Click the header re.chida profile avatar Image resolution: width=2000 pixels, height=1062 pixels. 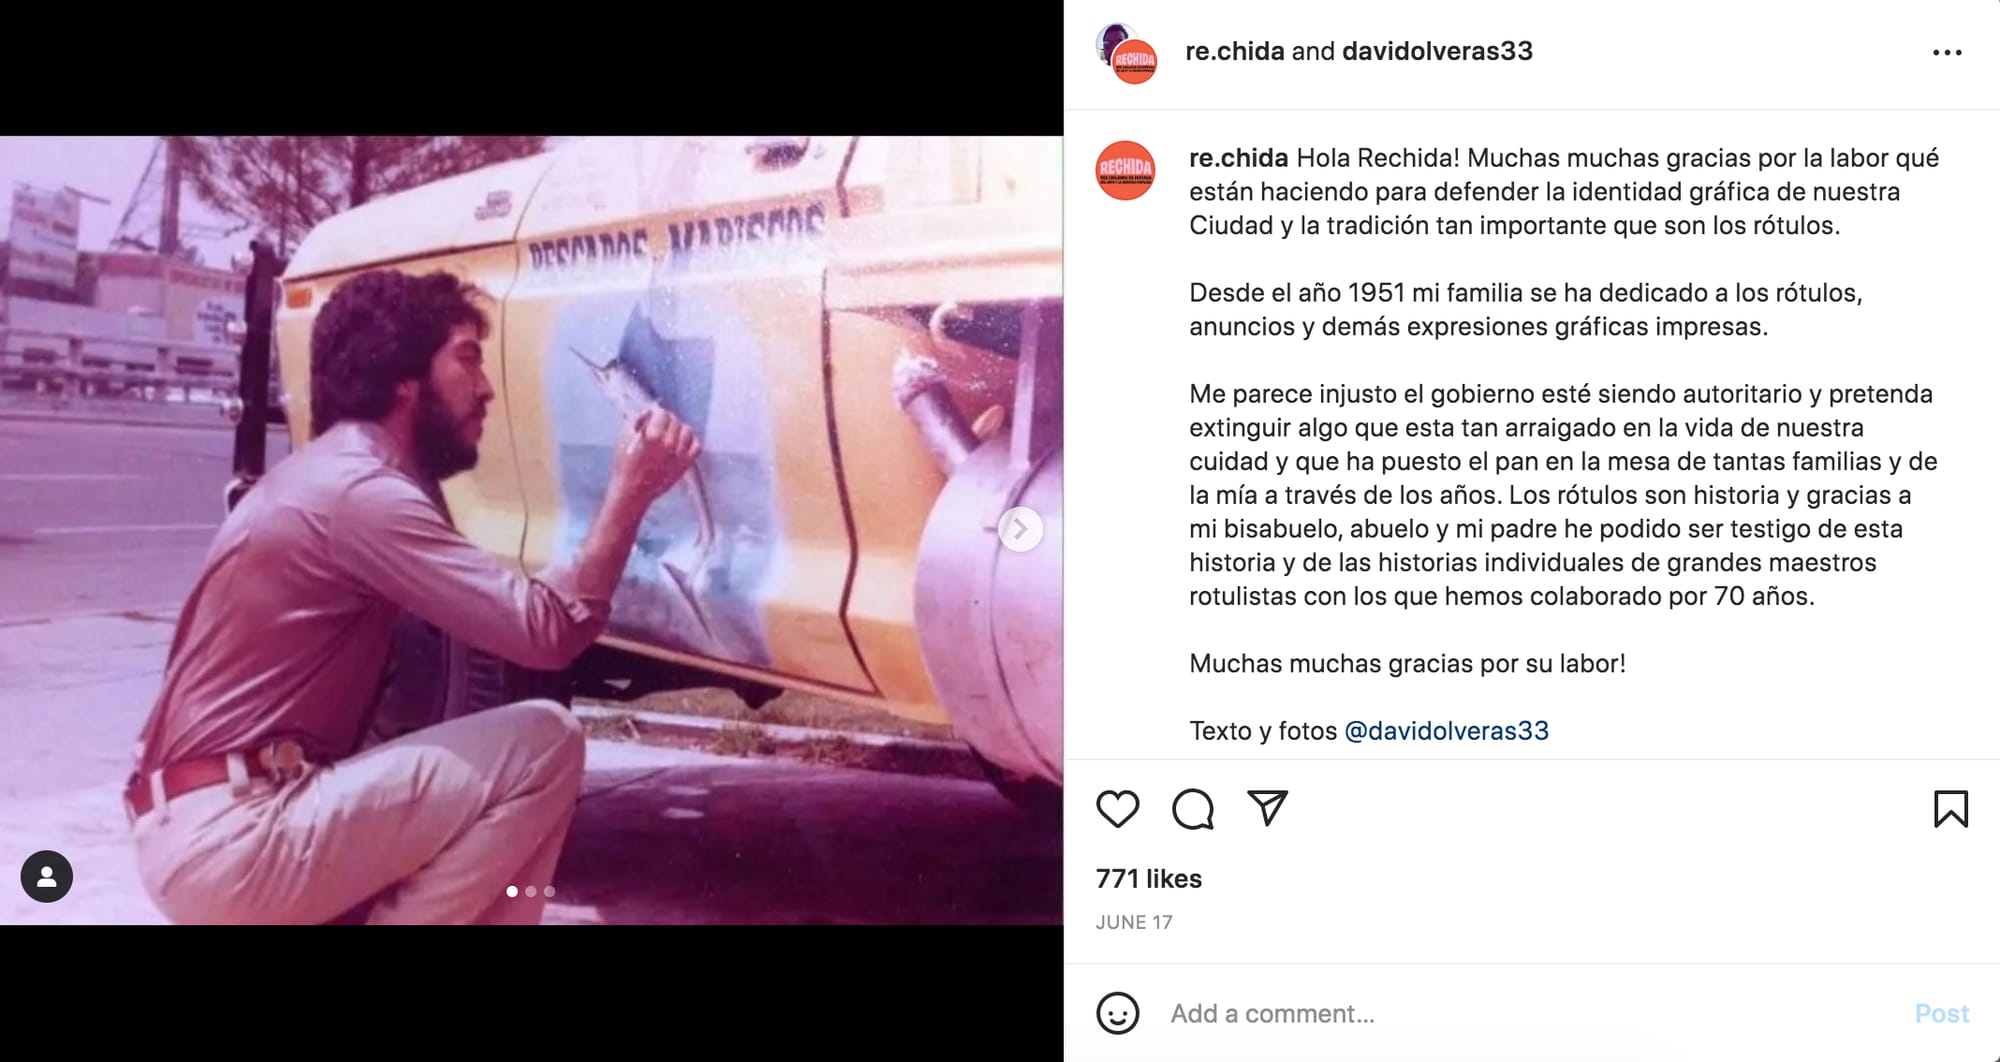pos(1127,53)
